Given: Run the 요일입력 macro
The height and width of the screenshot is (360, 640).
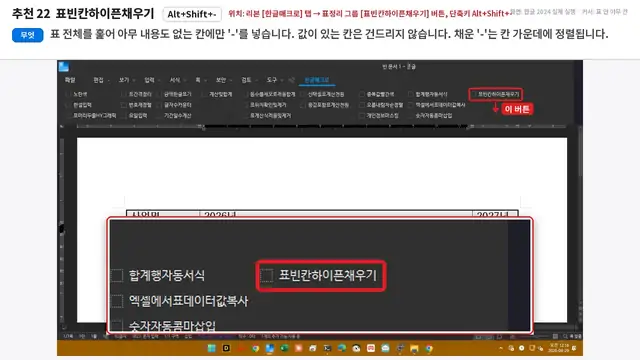Looking at the screenshot, I should pyautogui.click(x=135, y=116).
